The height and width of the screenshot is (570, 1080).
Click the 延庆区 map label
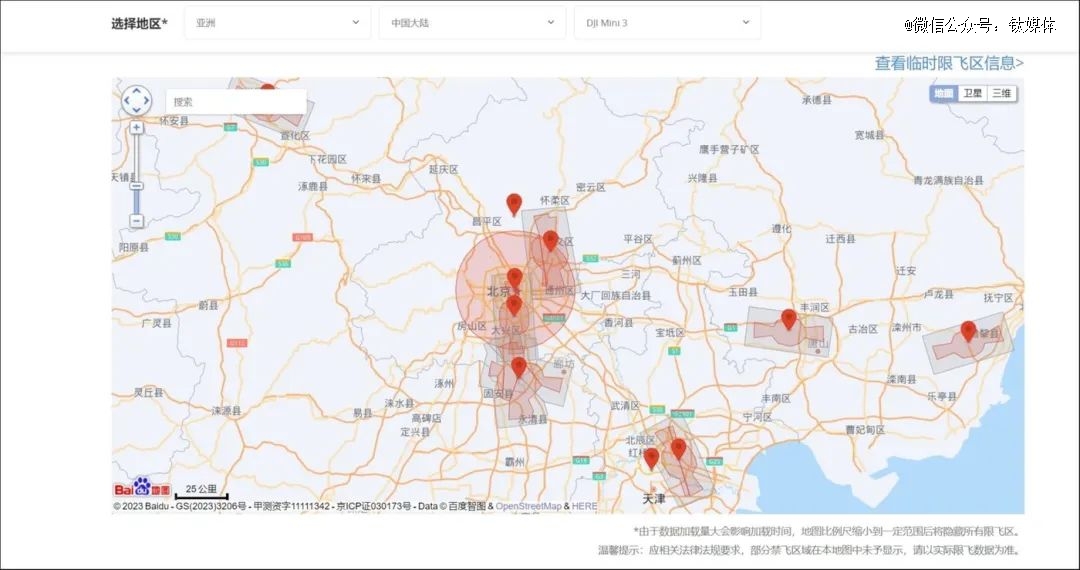(444, 169)
